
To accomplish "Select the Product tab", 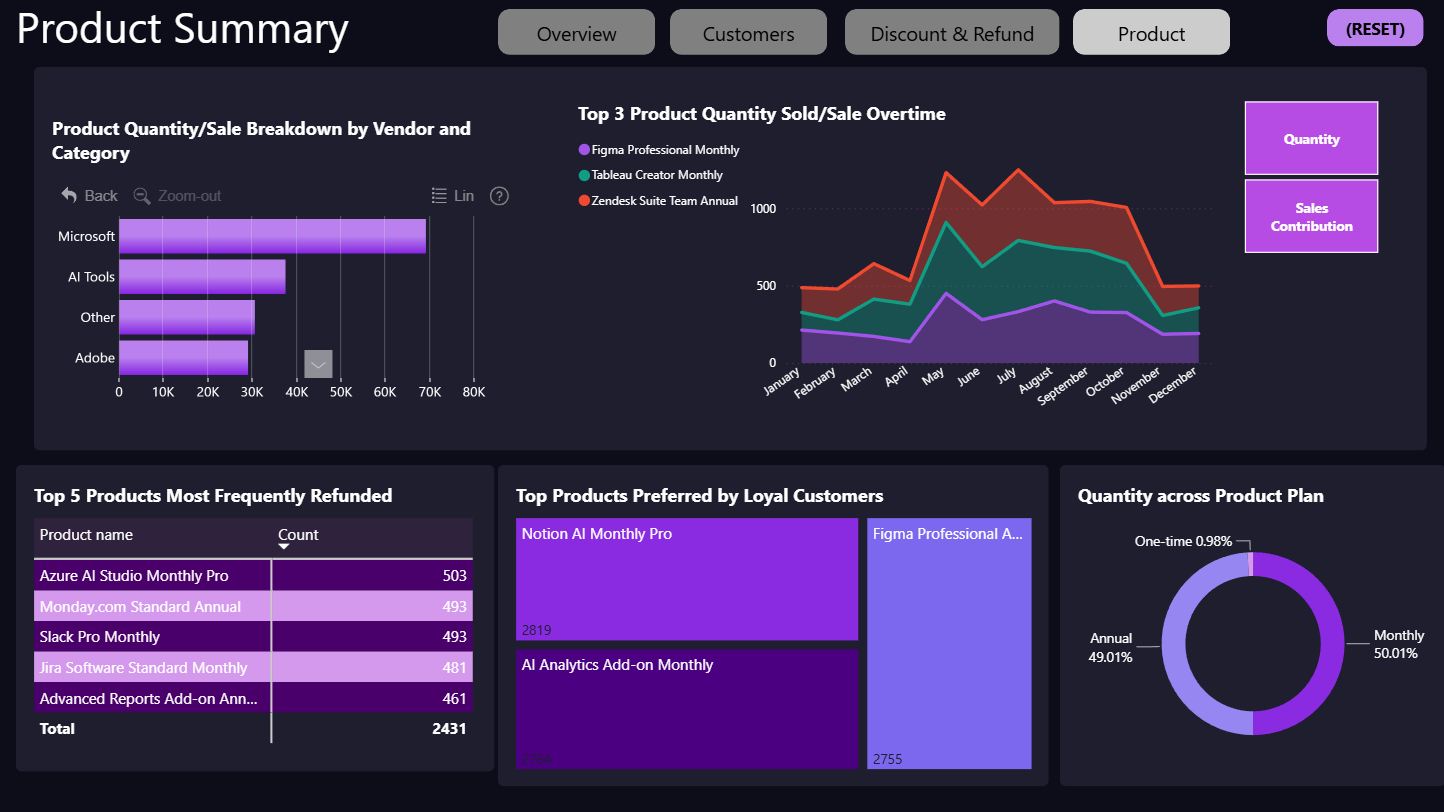I will [1152, 33].
